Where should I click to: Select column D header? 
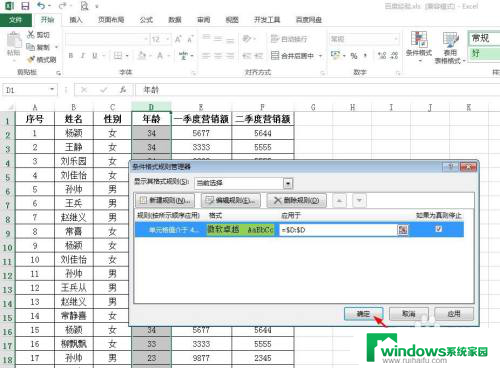coord(151,107)
